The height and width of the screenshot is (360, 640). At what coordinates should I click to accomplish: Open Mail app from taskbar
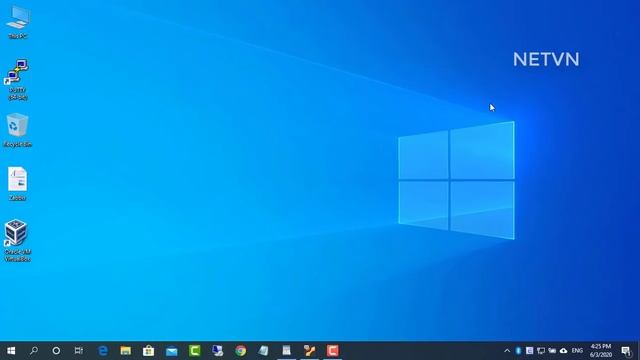tap(172, 351)
